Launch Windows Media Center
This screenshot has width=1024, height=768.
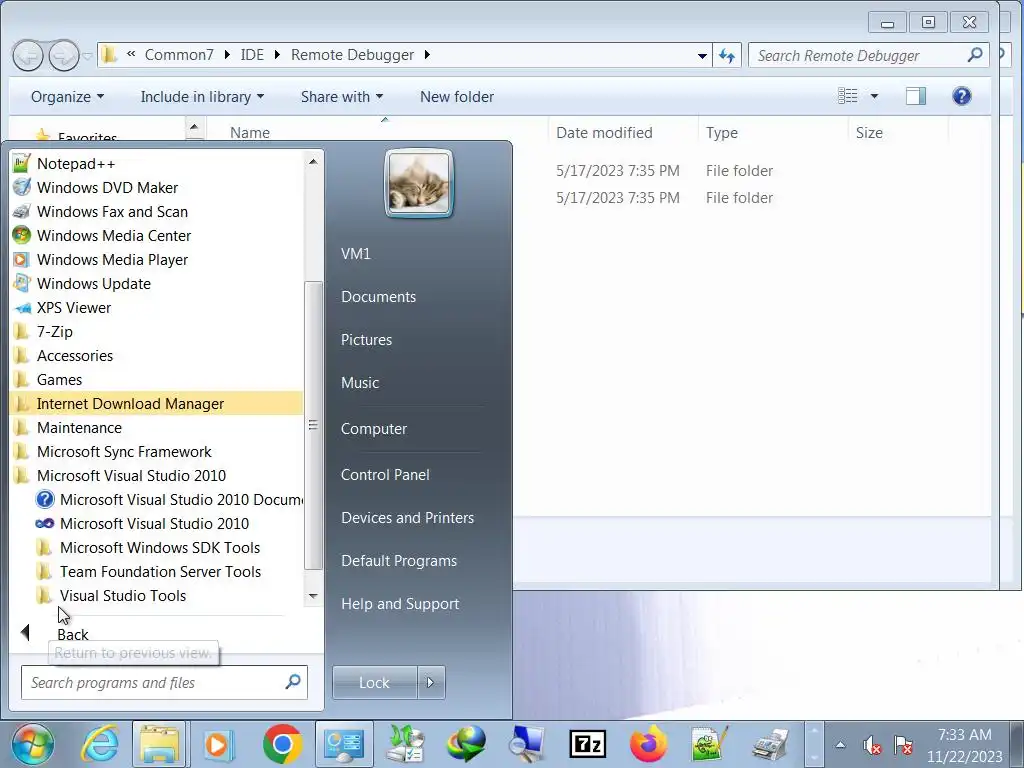114,236
